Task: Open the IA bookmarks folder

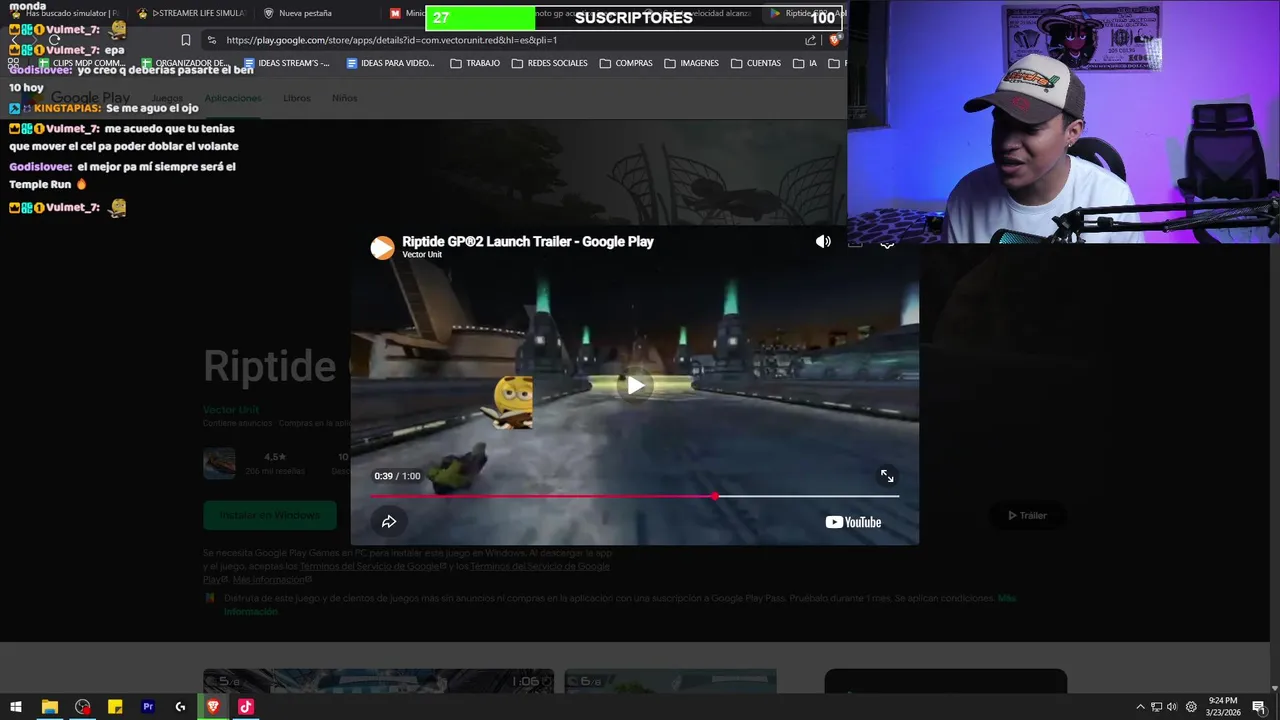Action: click(805, 63)
